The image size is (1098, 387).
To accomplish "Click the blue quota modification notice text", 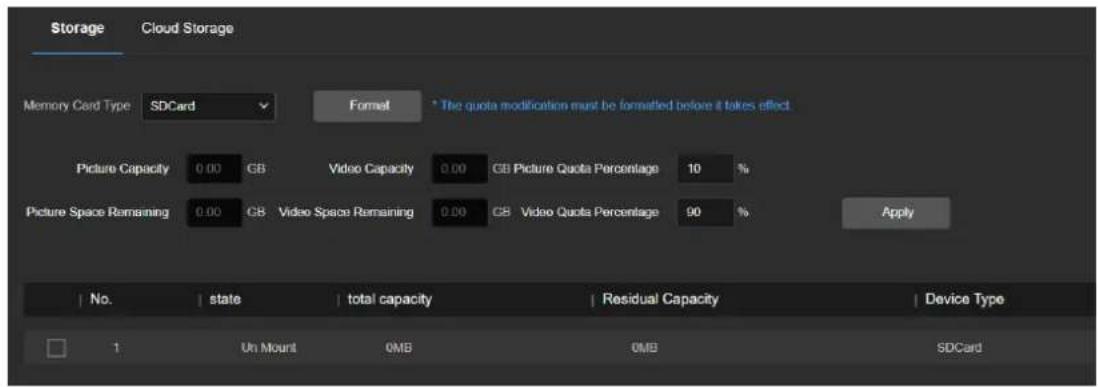I will coord(612,106).
